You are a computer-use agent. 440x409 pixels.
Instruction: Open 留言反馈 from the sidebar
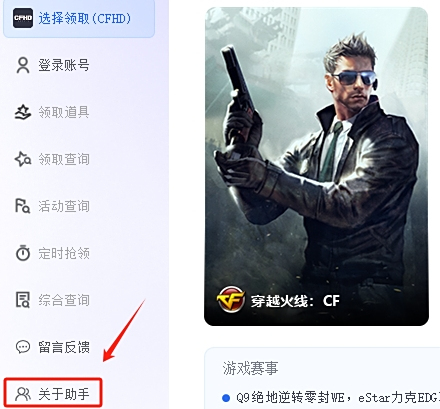(64, 347)
